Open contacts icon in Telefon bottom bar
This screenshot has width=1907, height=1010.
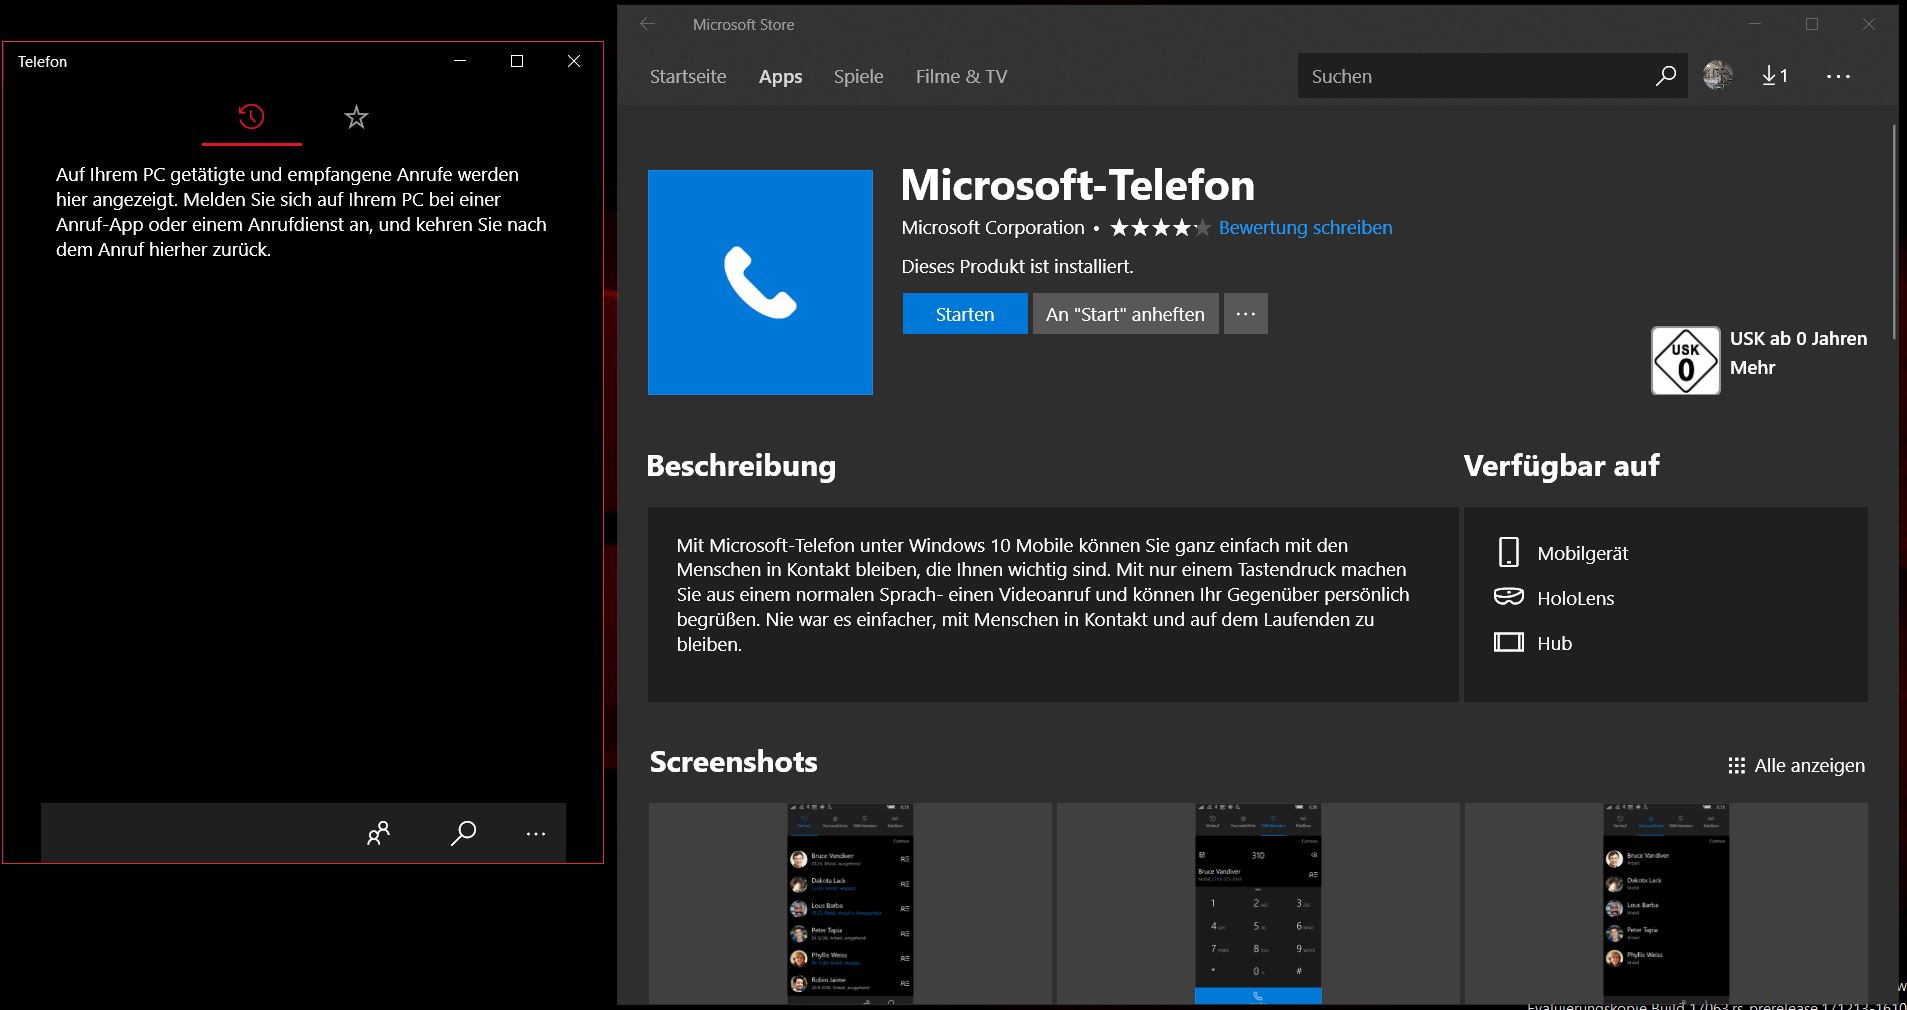378,833
